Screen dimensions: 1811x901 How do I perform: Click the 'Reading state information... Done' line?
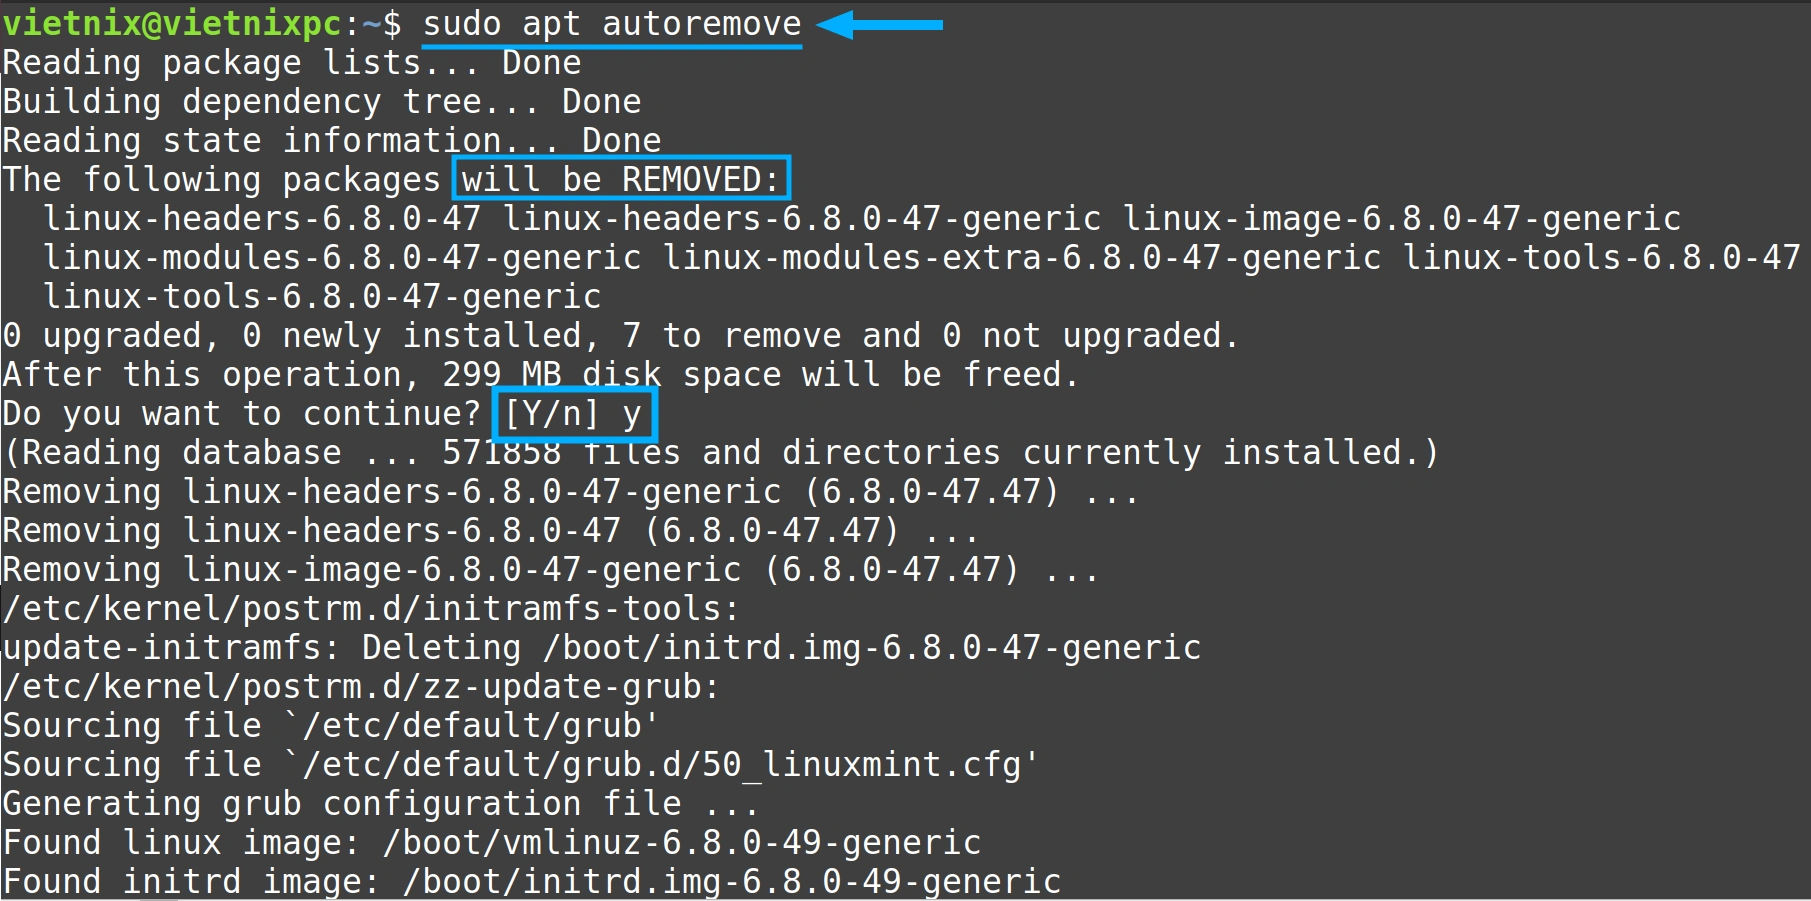[331, 141]
